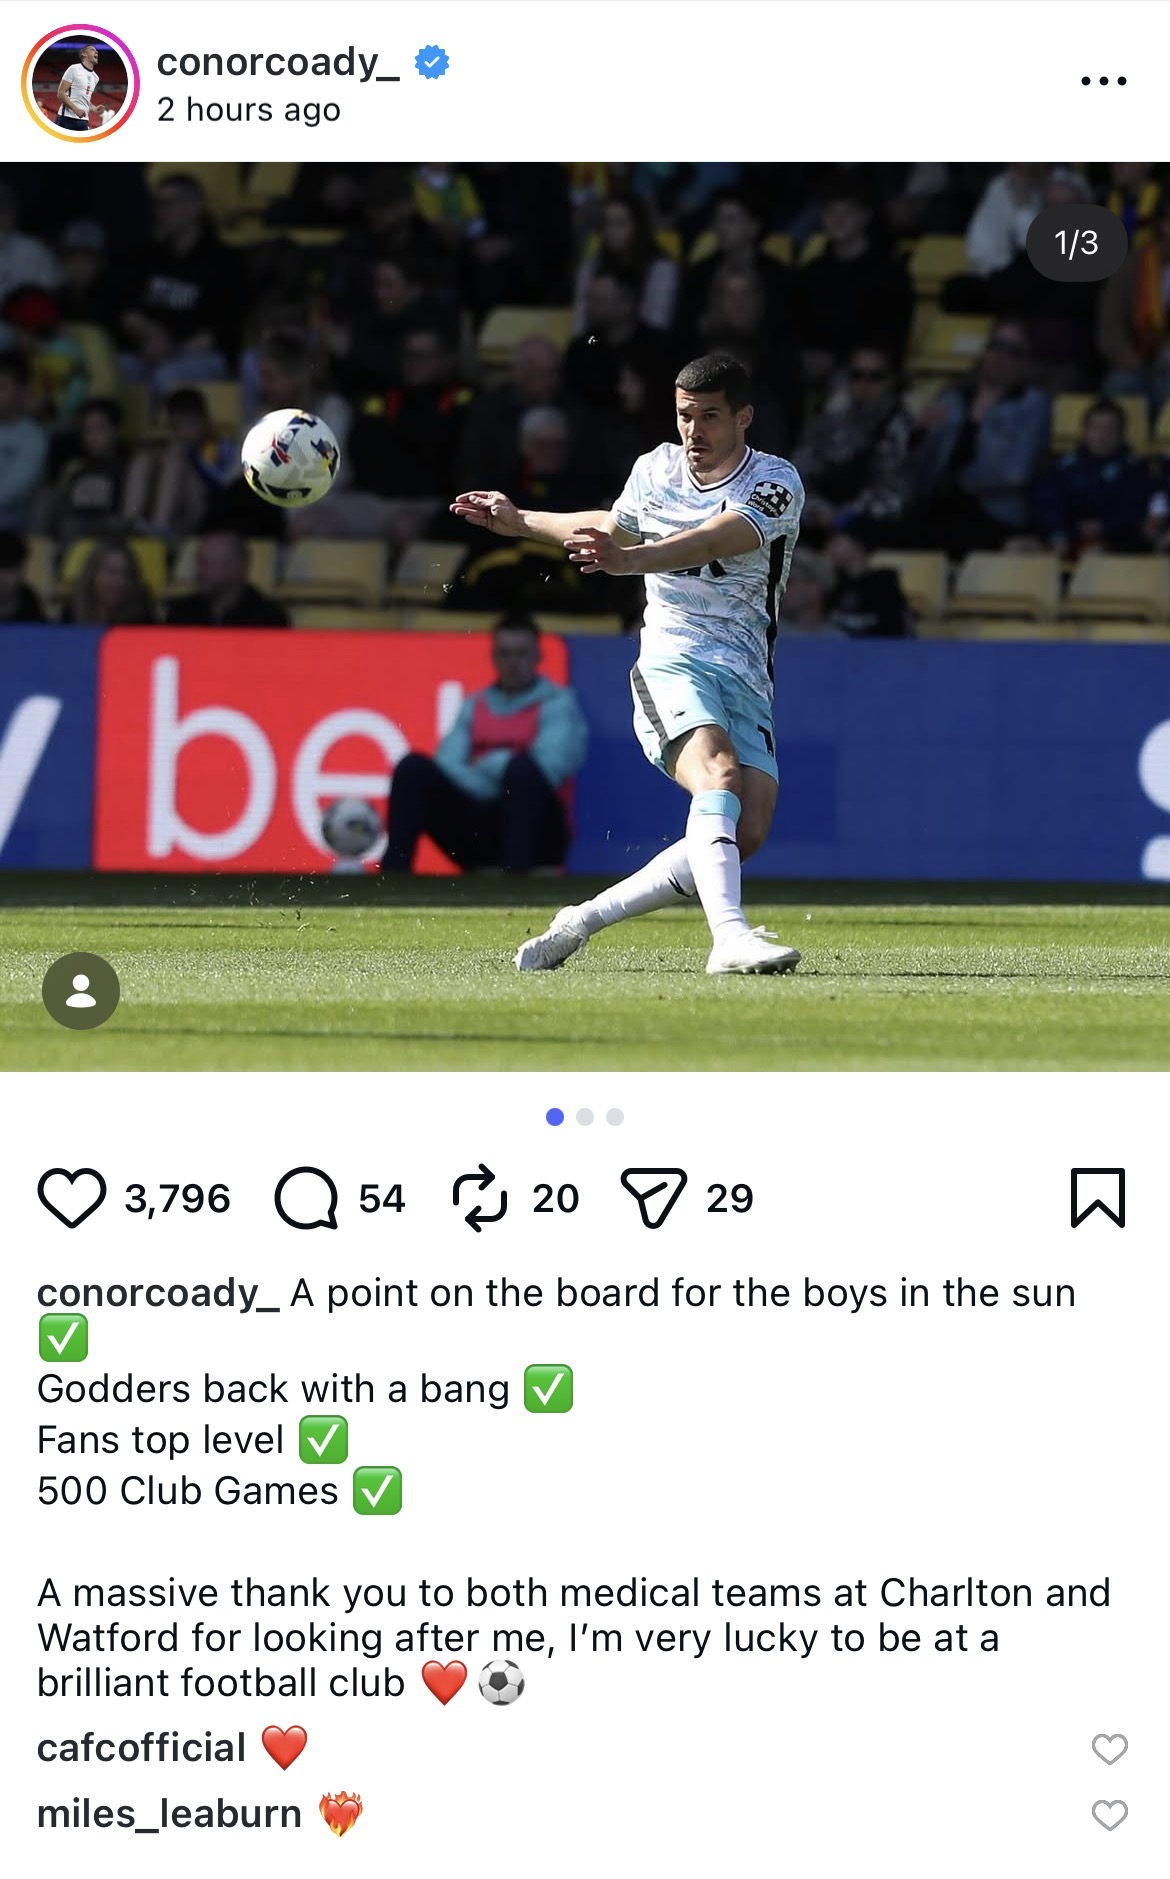This screenshot has height=1879, width=1170.
Task: Open the 54 comments count
Action: pyautogui.click(x=382, y=1198)
